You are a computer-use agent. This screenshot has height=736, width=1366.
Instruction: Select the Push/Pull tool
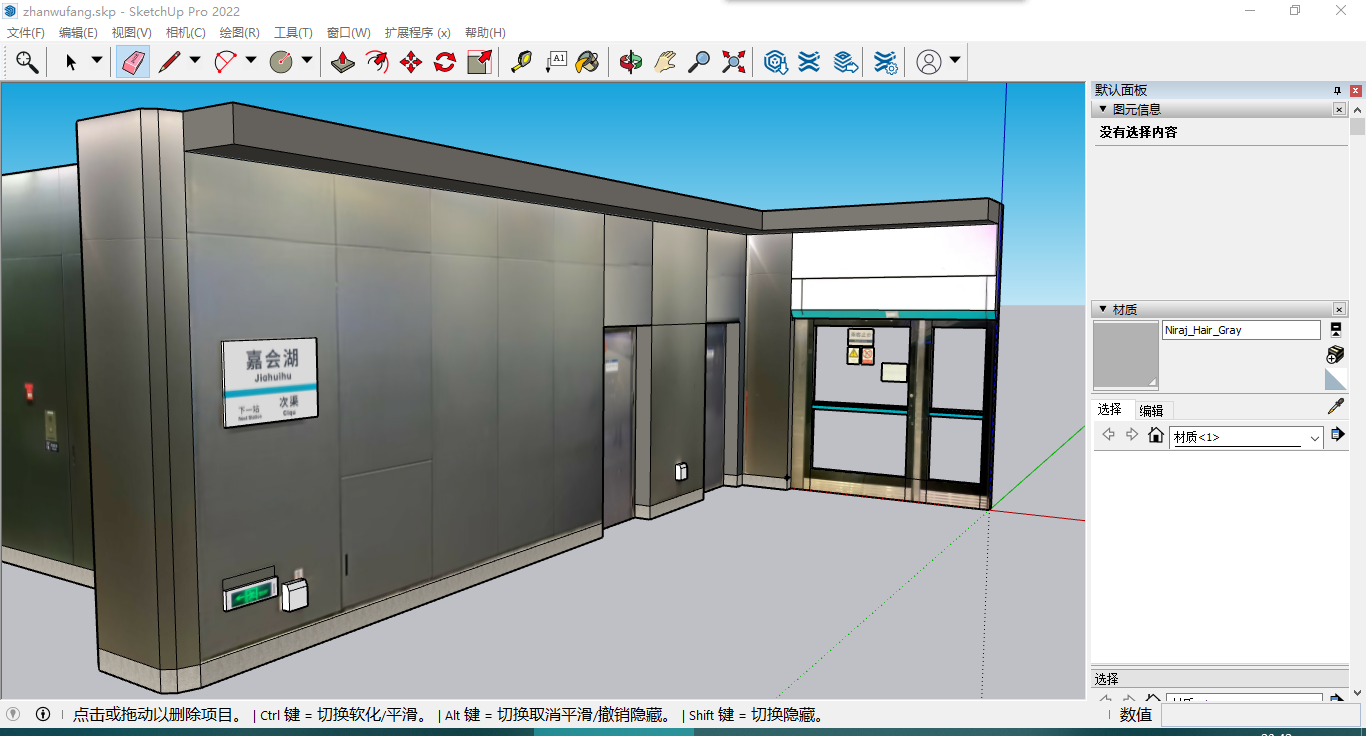click(343, 62)
